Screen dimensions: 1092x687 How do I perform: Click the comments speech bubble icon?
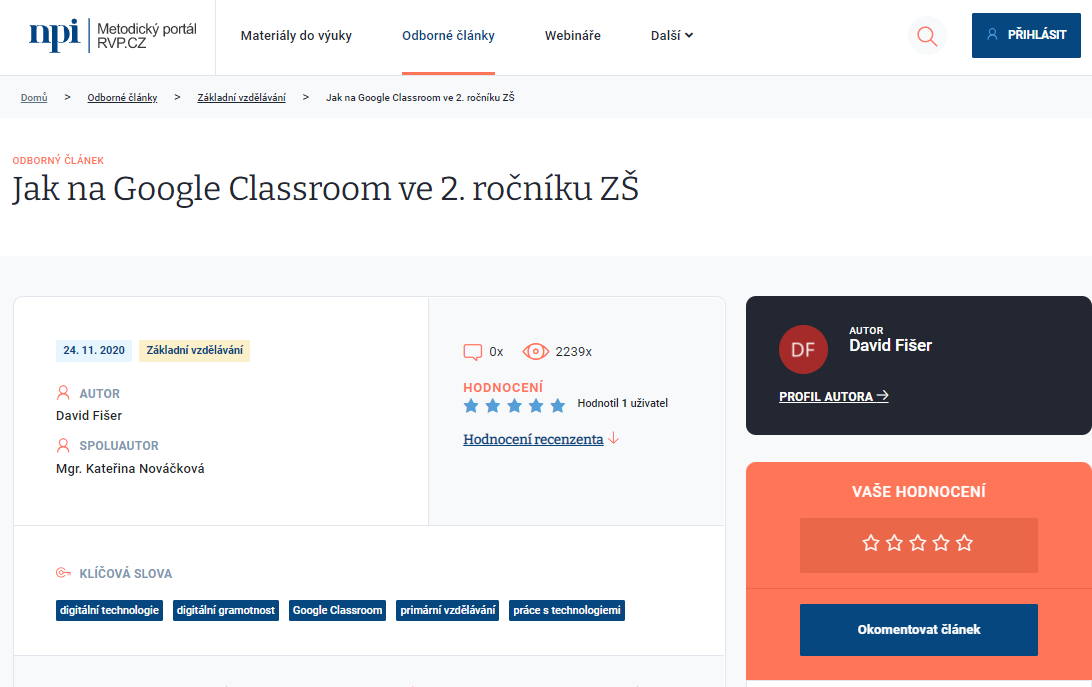click(x=473, y=352)
